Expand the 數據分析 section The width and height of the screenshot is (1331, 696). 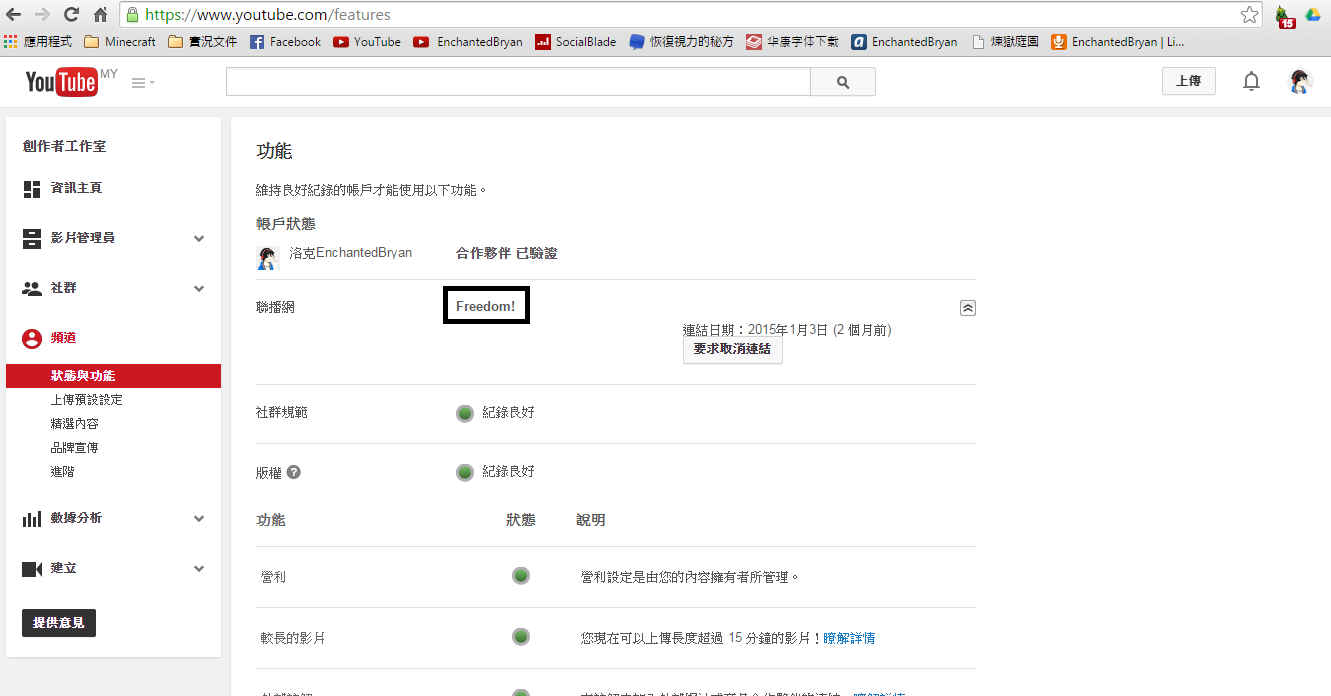point(199,518)
